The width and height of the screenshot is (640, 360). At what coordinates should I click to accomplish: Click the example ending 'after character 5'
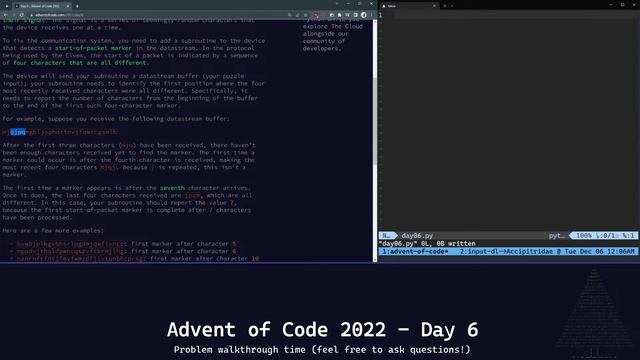tap(126, 244)
